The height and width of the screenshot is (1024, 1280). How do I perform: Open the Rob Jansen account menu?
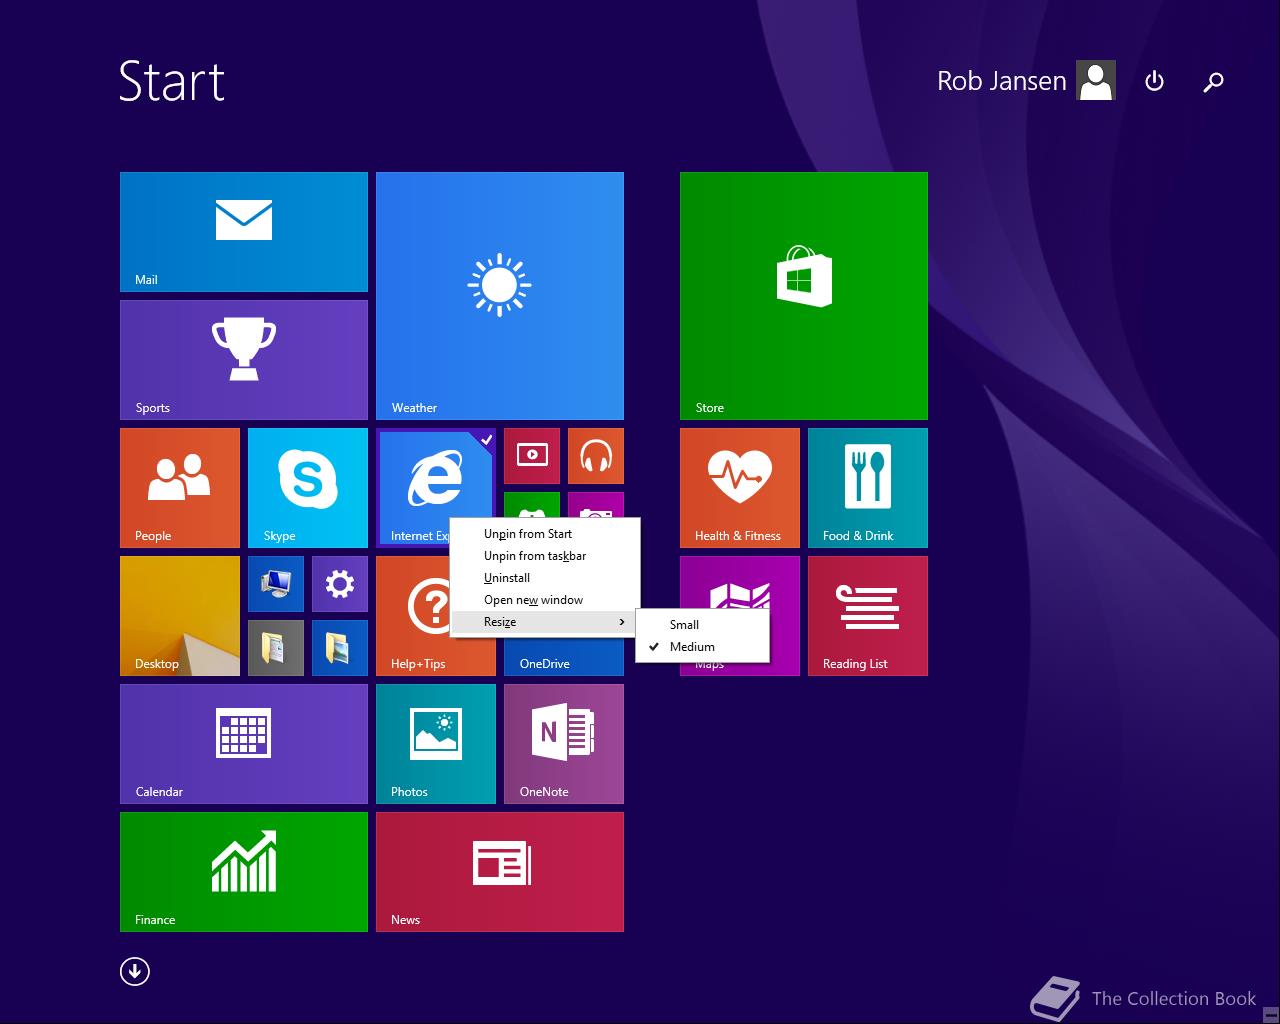coord(1026,81)
